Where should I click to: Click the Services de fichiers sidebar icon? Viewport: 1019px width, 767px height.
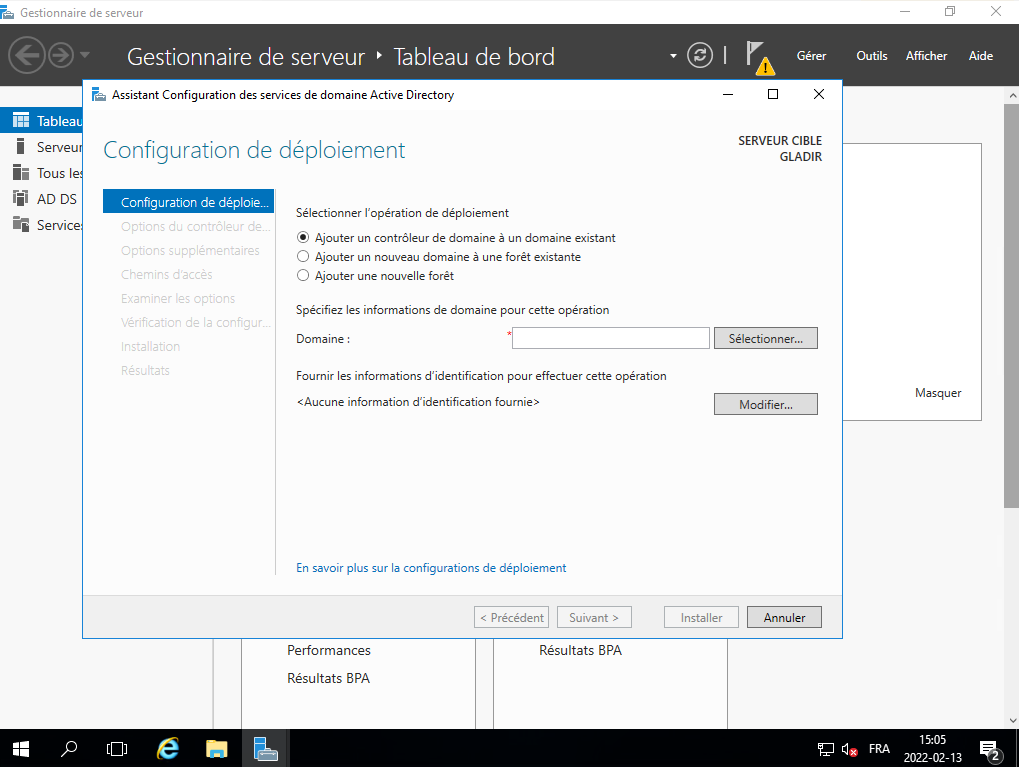pyautogui.click(x=21, y=224)
